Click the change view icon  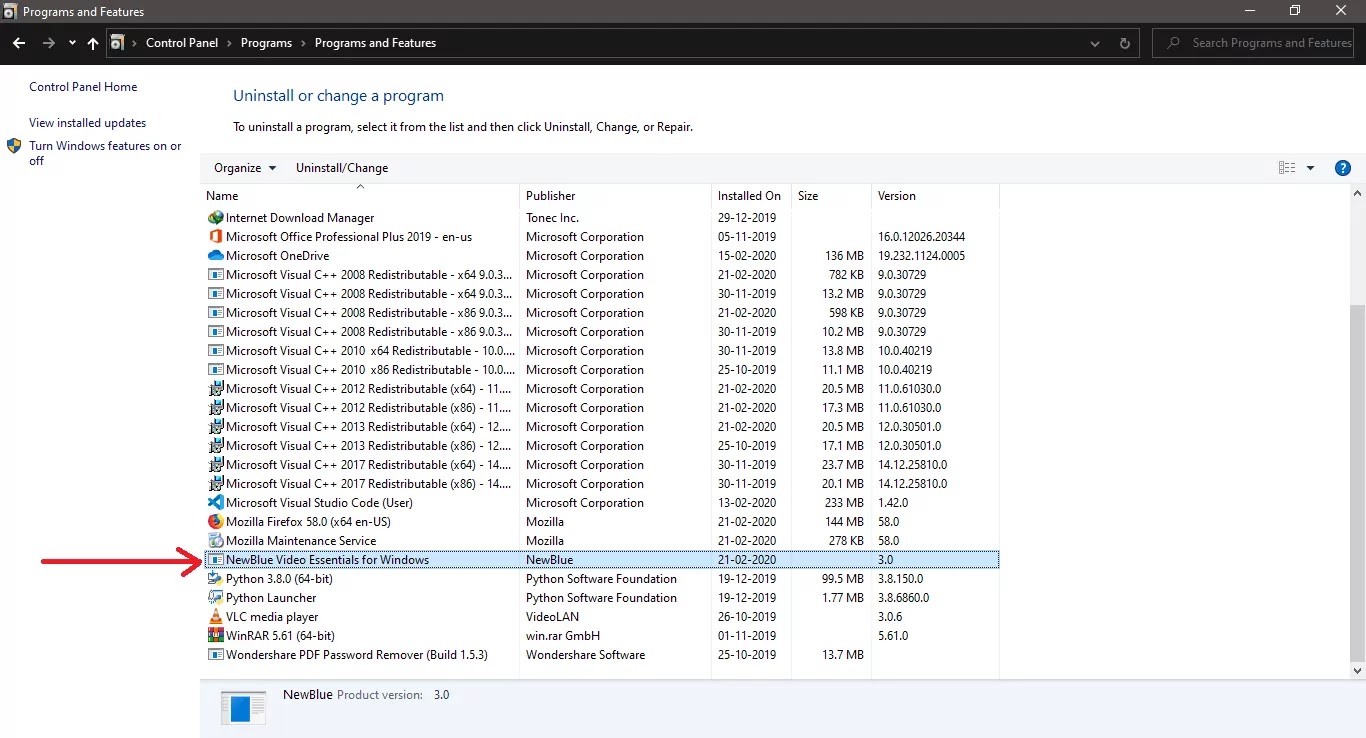pos(1287,168)
